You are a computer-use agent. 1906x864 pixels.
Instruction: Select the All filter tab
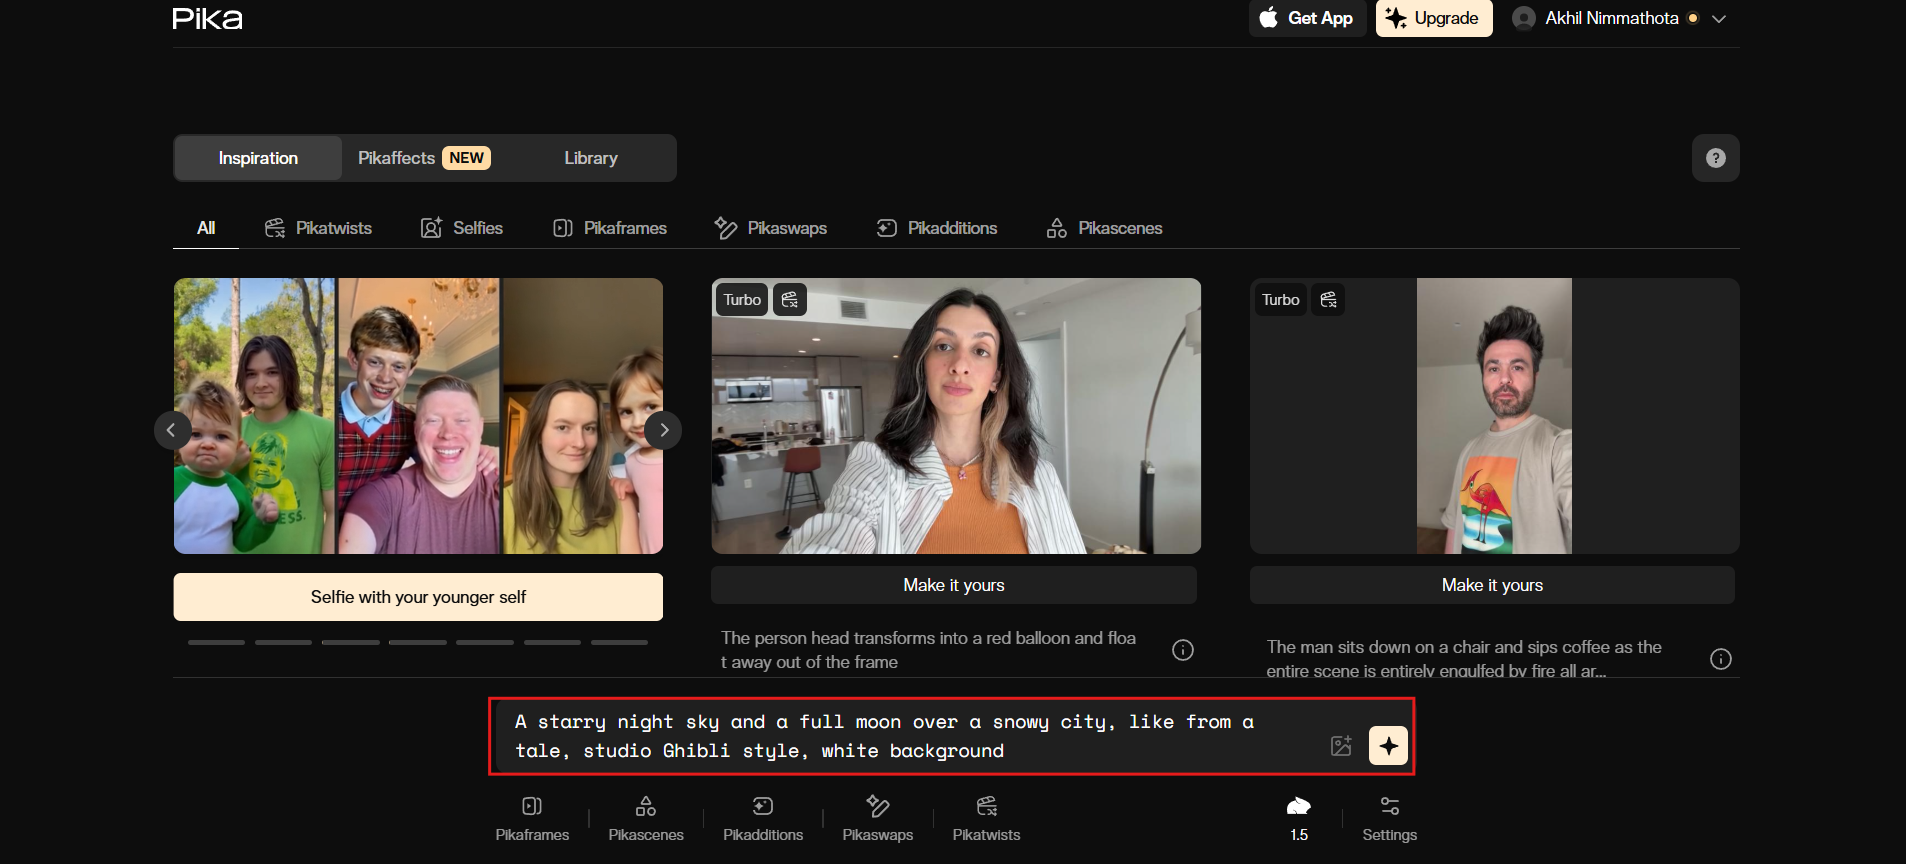(x=206, y=228)
